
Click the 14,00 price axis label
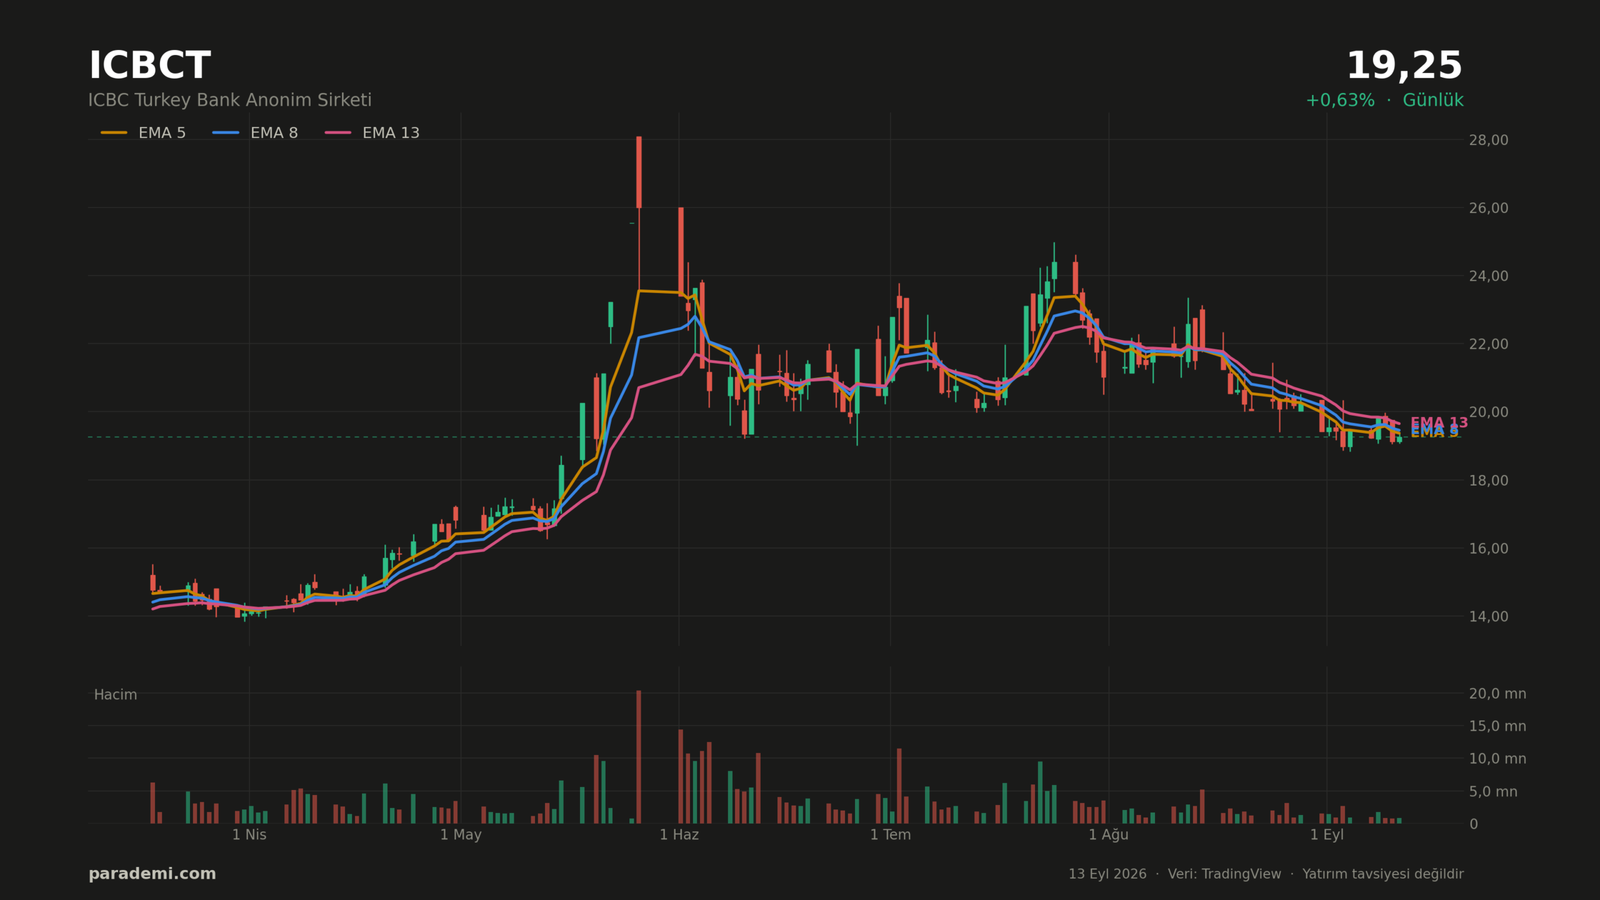tap(1488, 616)
